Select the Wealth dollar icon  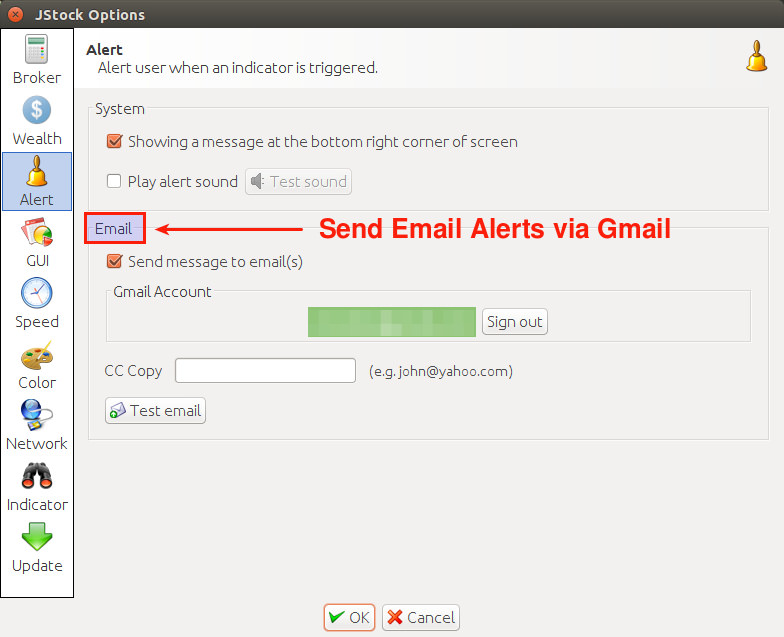click(36, 110)
